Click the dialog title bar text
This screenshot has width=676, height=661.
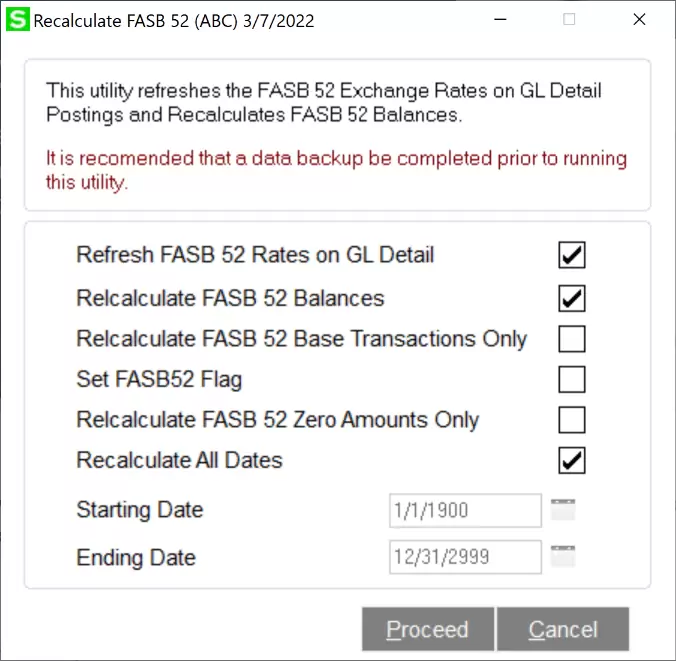(174, 21)
